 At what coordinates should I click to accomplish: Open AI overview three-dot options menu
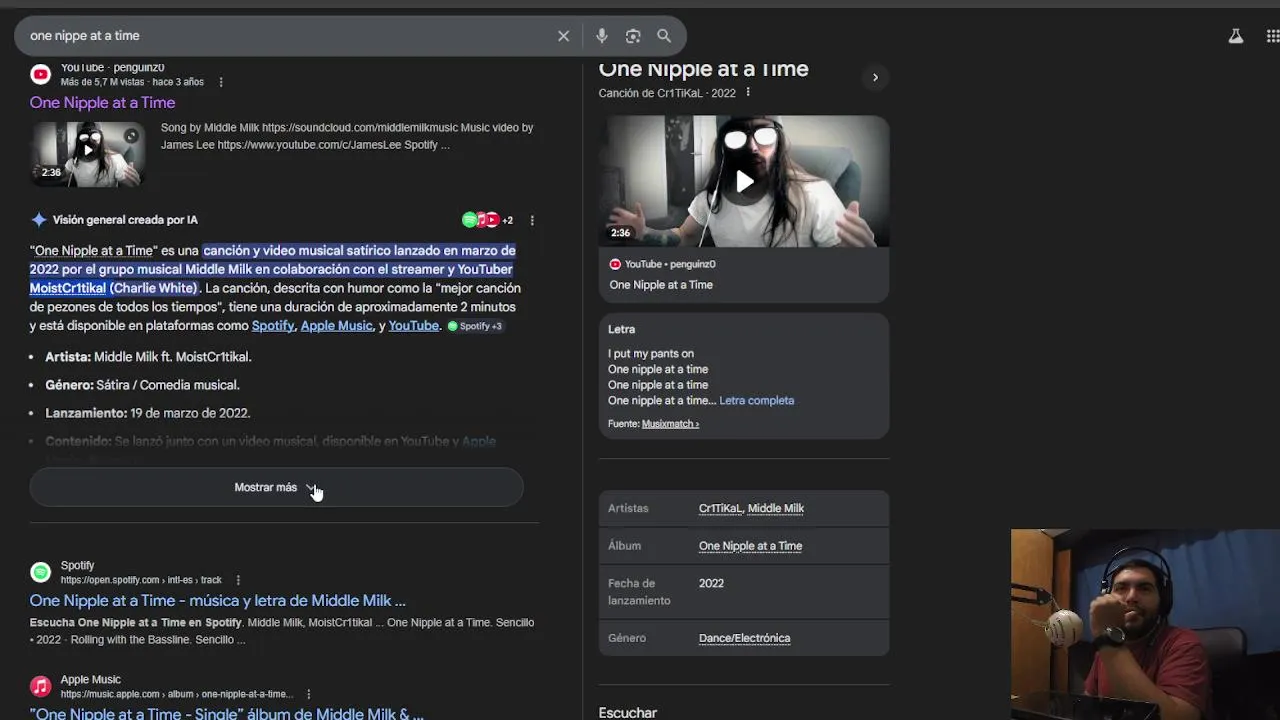point(532,220)
